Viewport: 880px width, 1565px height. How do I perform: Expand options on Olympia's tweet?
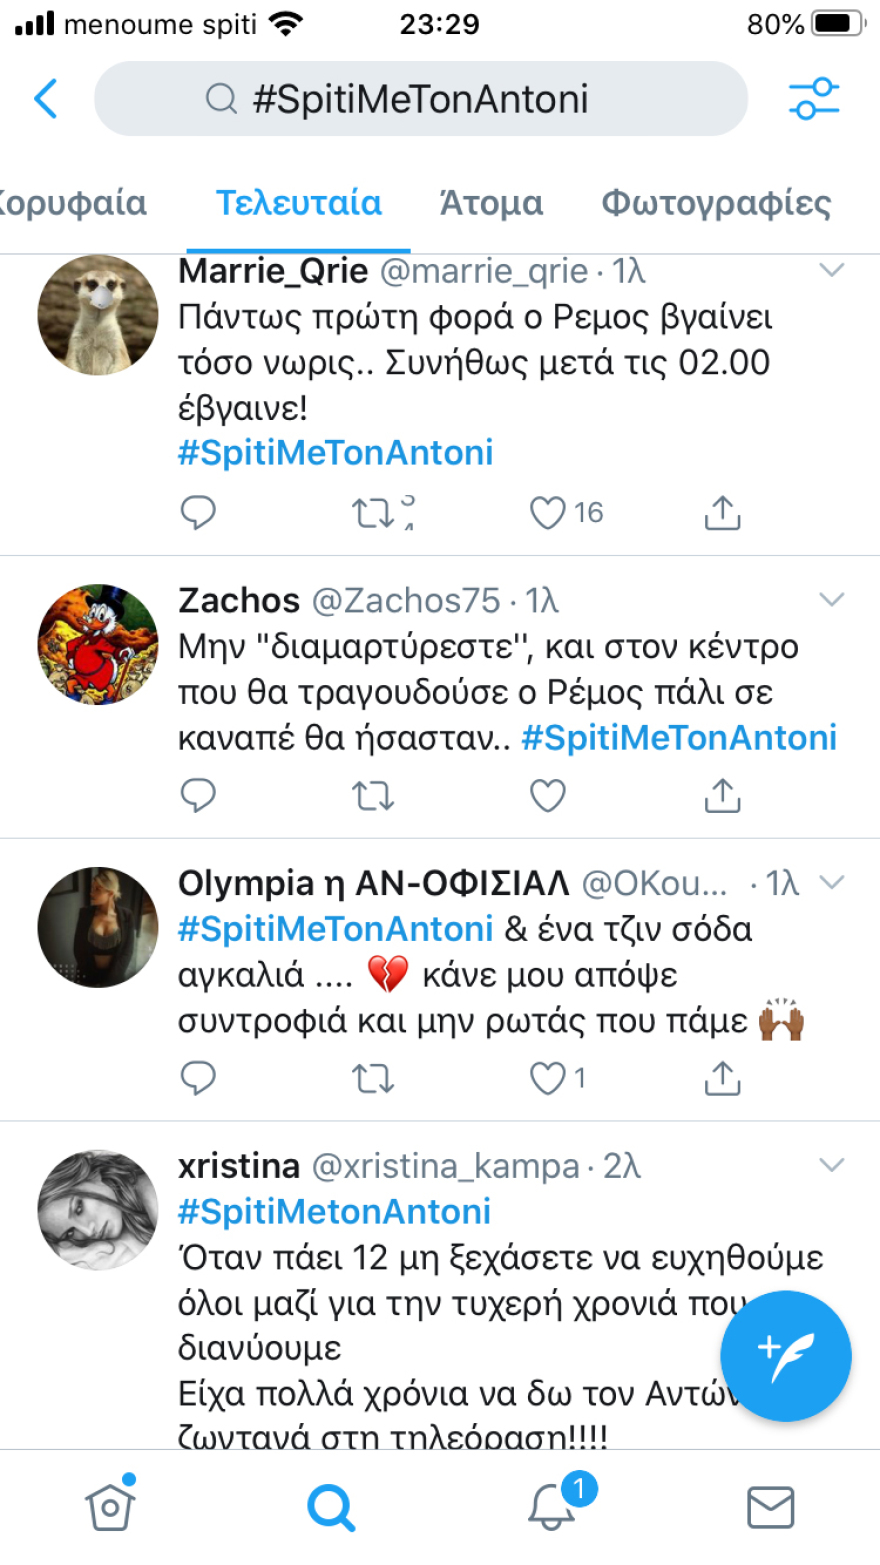point(830,882)
